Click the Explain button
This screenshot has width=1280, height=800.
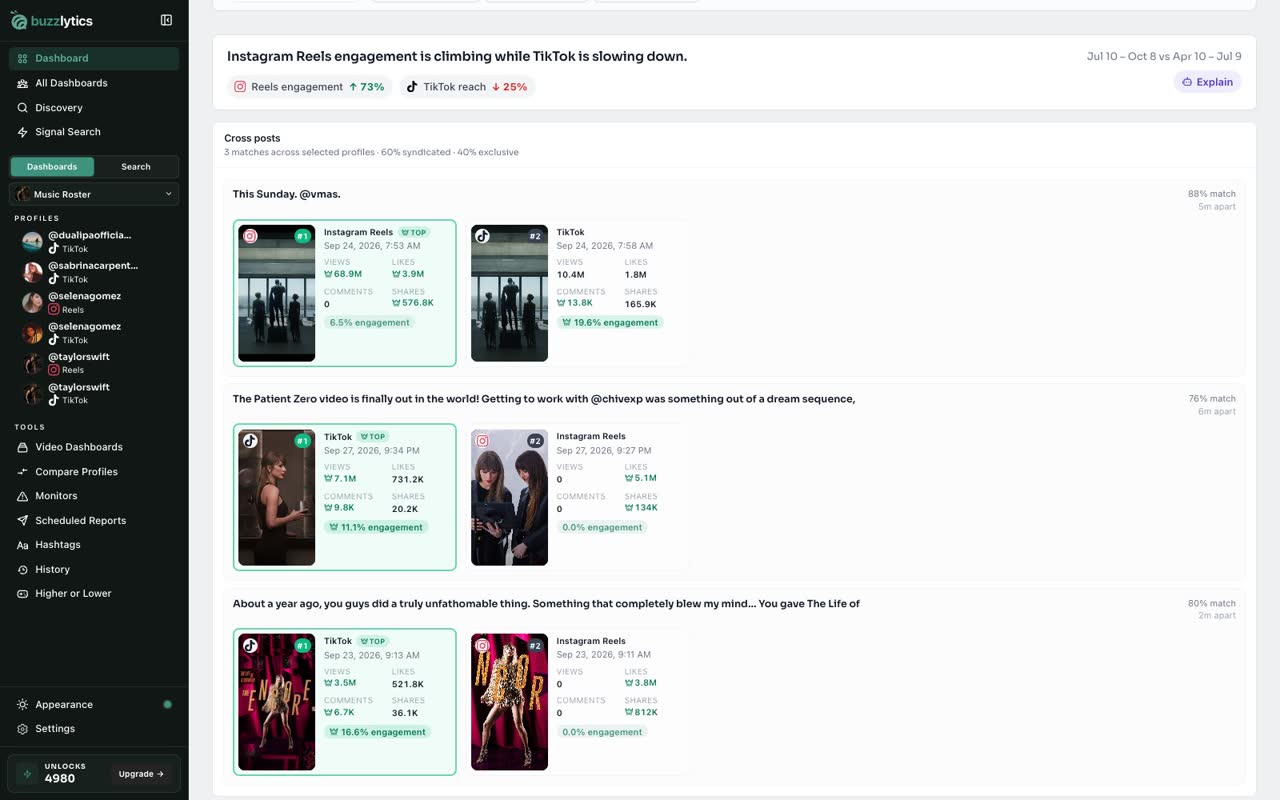[x=1207, y=82]
